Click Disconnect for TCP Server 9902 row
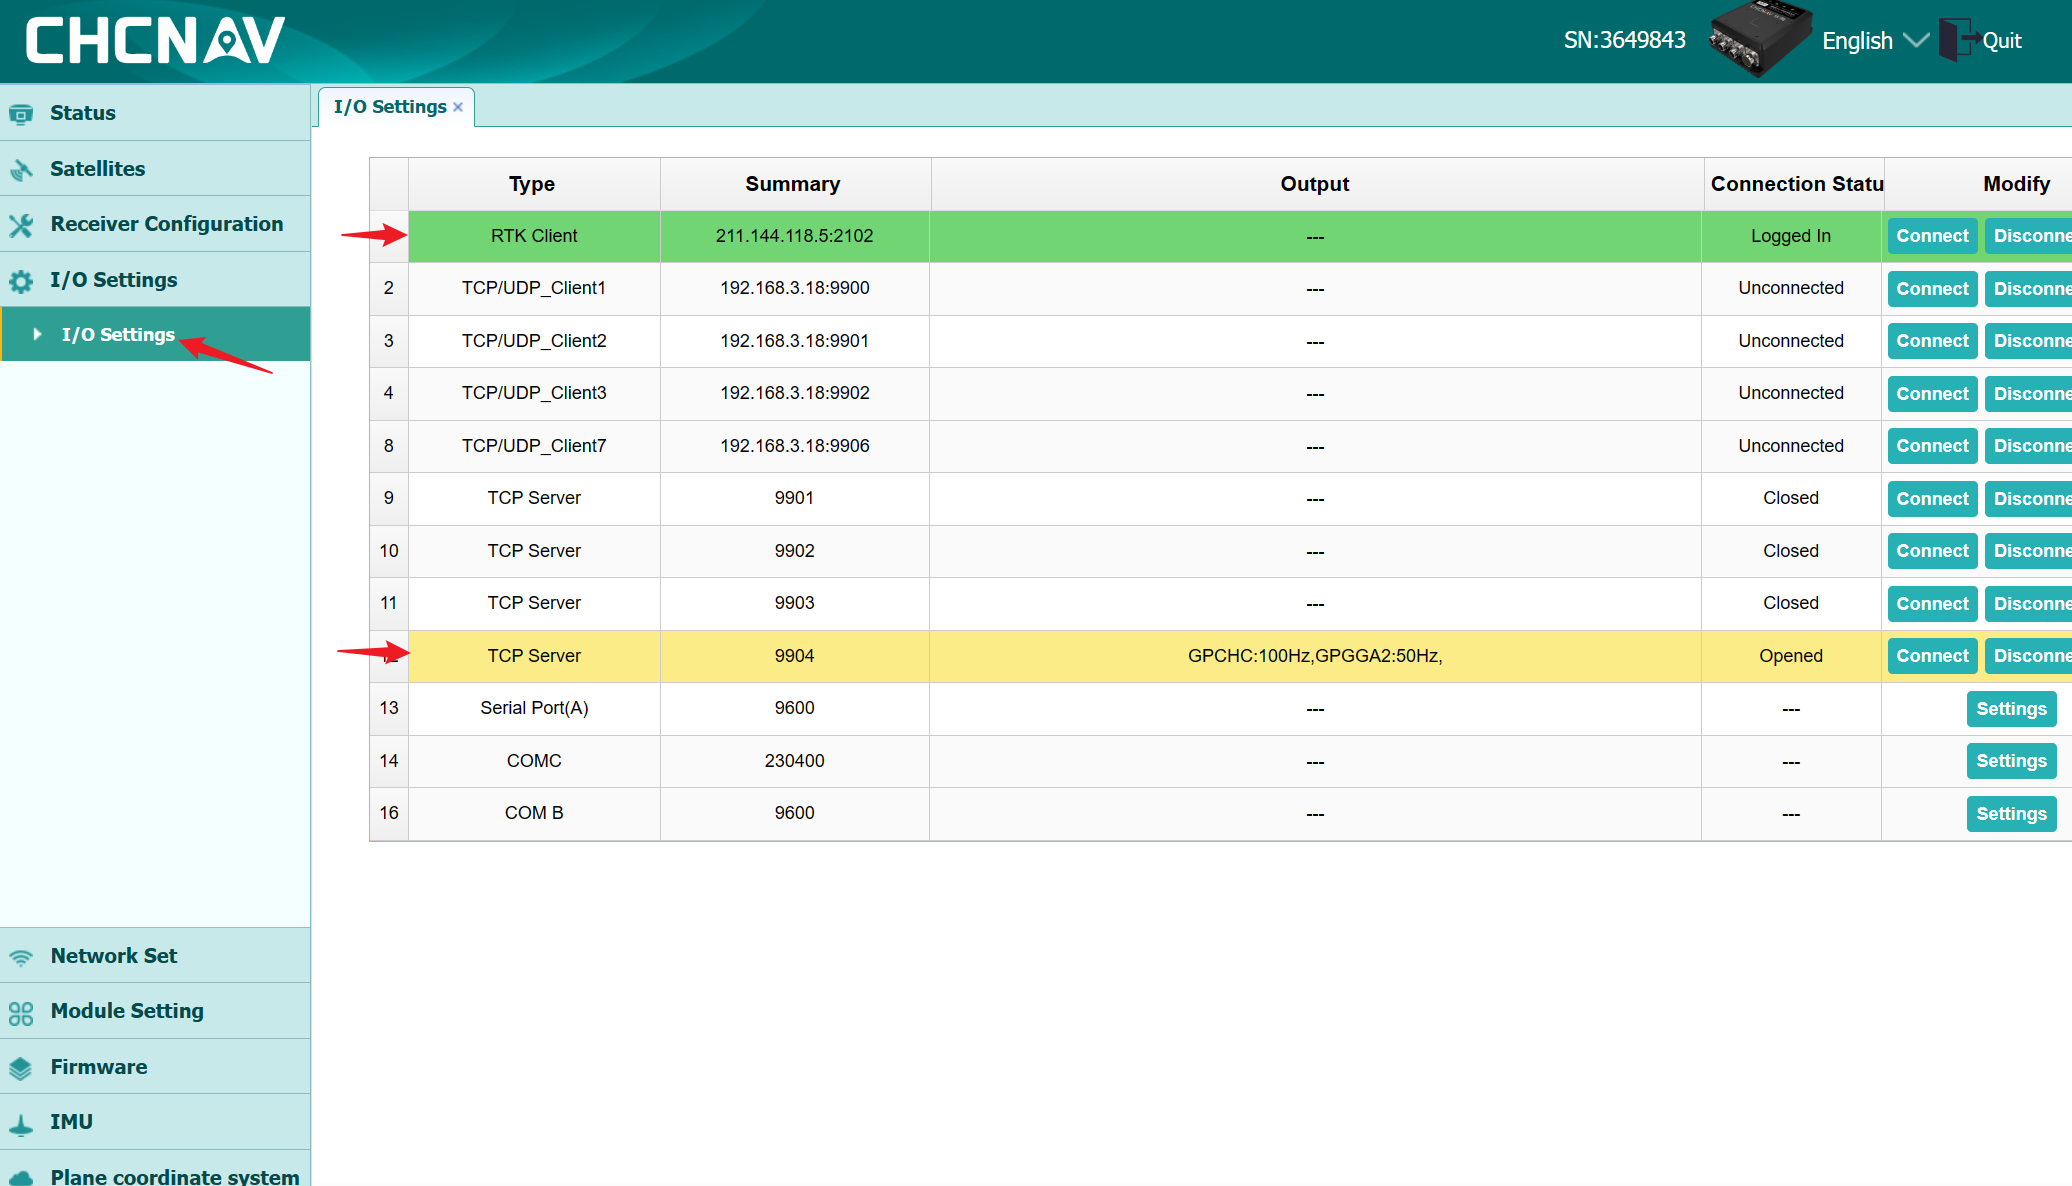Viewport: 2072px width, 1186px height. pos(2028,551)
